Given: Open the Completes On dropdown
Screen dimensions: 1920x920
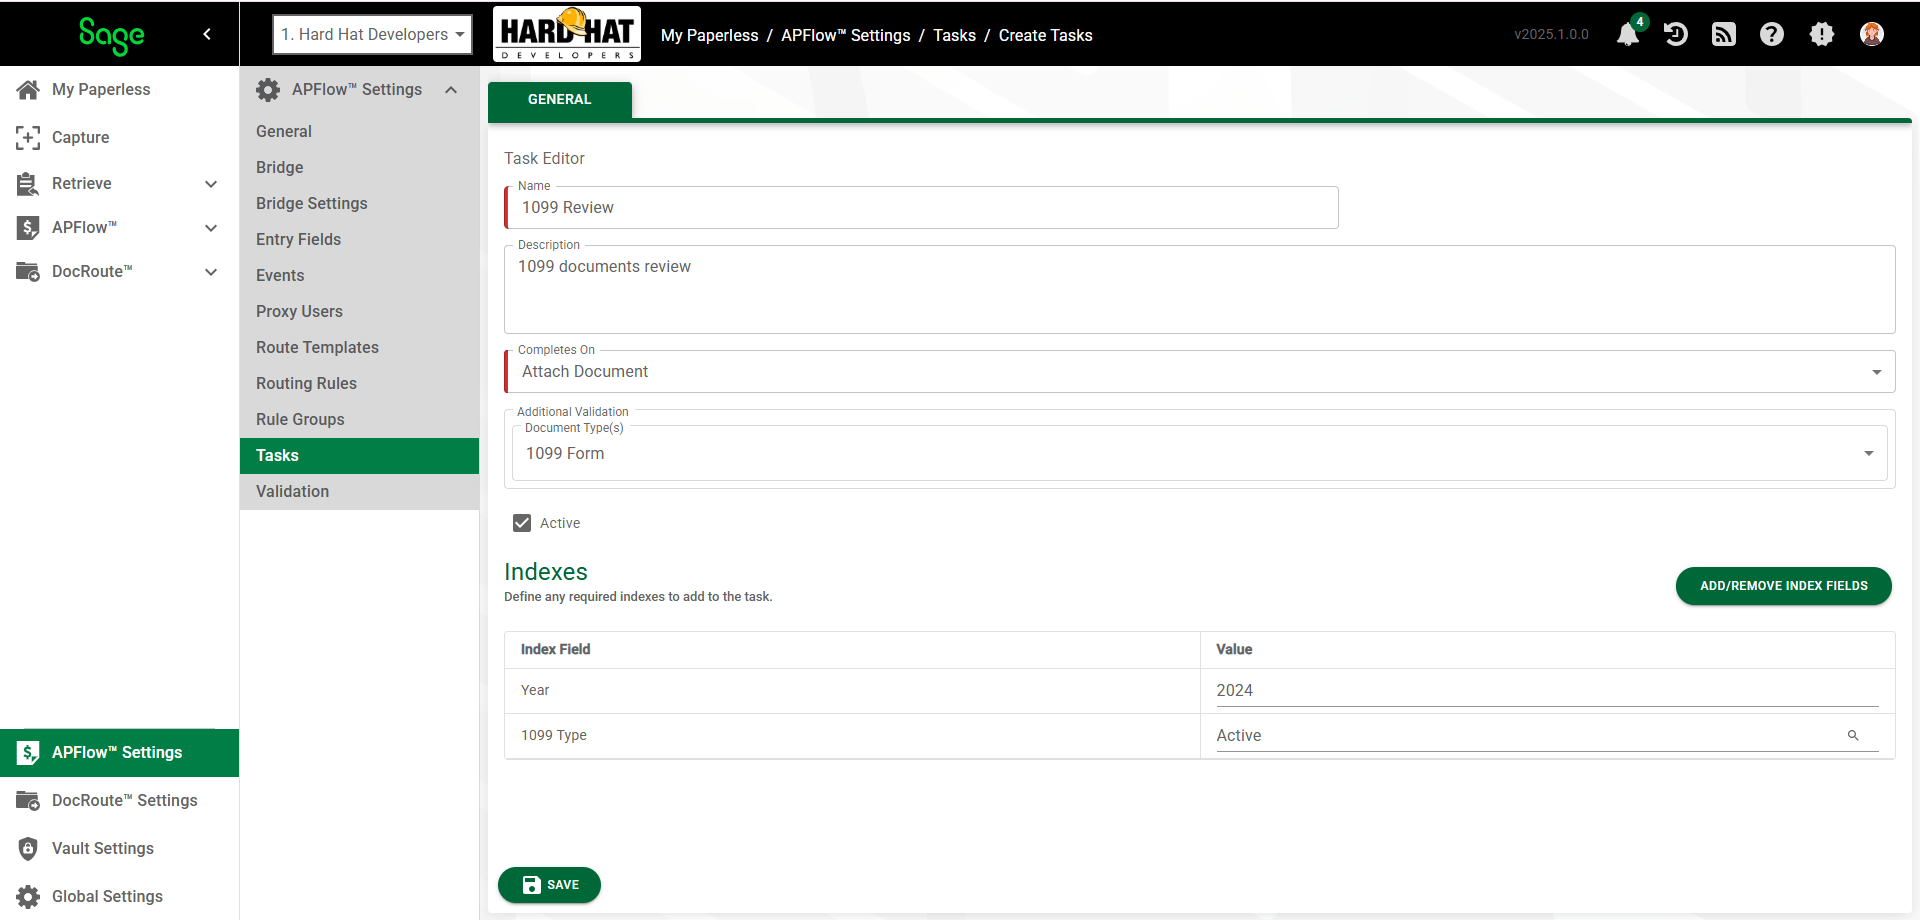Looking at the screenshot, I should click(x=1200, y=372).
